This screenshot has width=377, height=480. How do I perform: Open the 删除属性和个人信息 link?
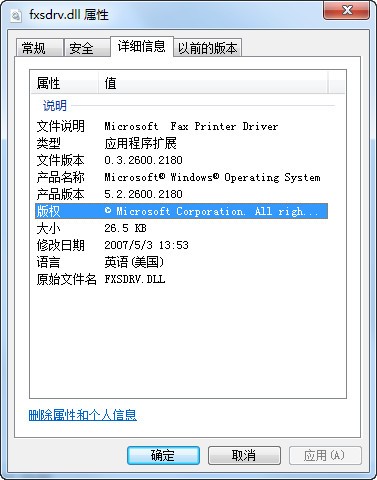(x=83, y=415)
